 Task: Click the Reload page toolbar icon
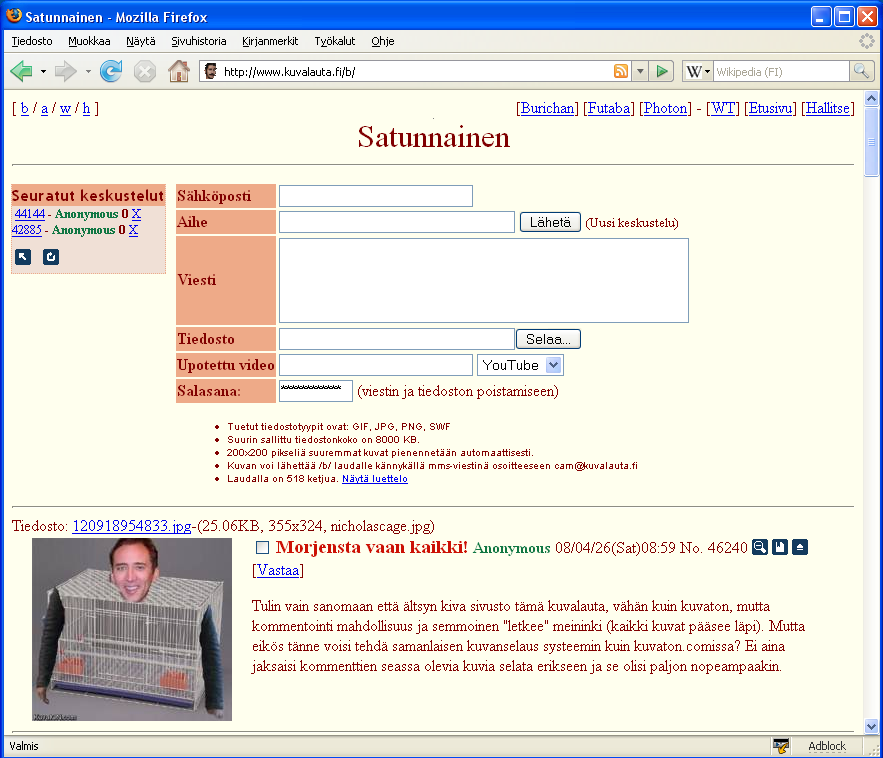[x=111, y=71]
